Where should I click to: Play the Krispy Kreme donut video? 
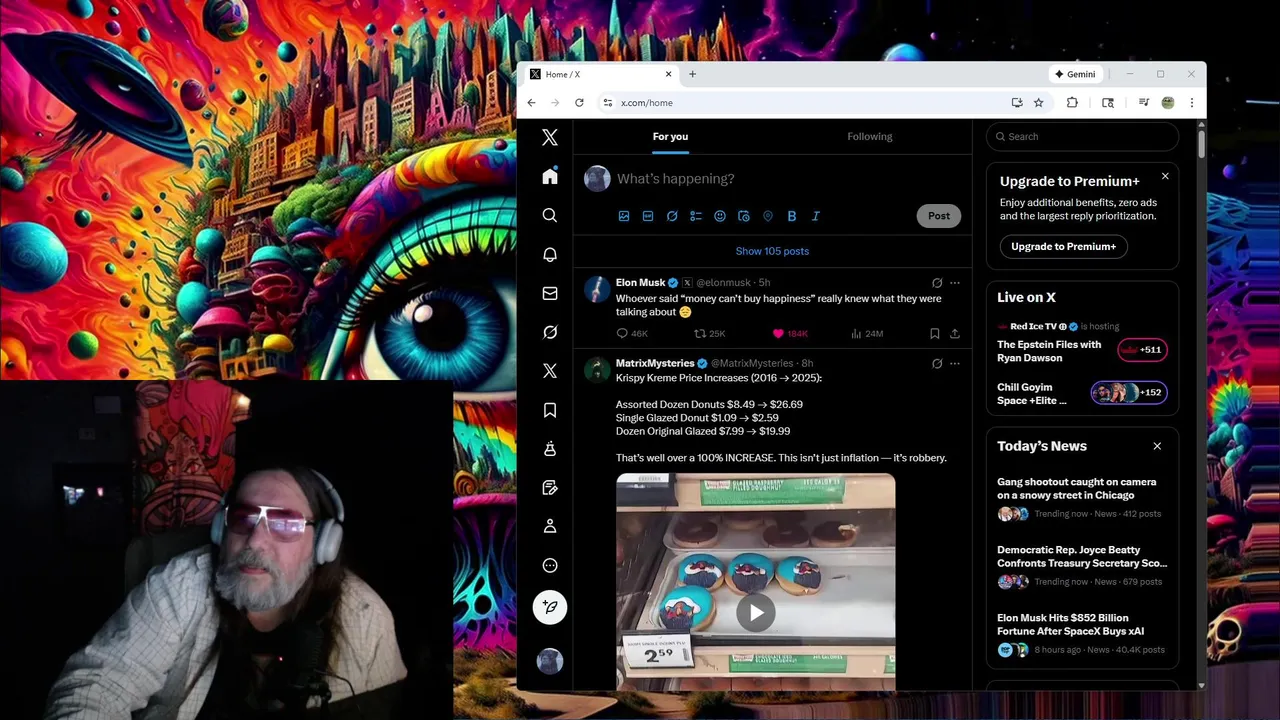click(x=756, y=613)
